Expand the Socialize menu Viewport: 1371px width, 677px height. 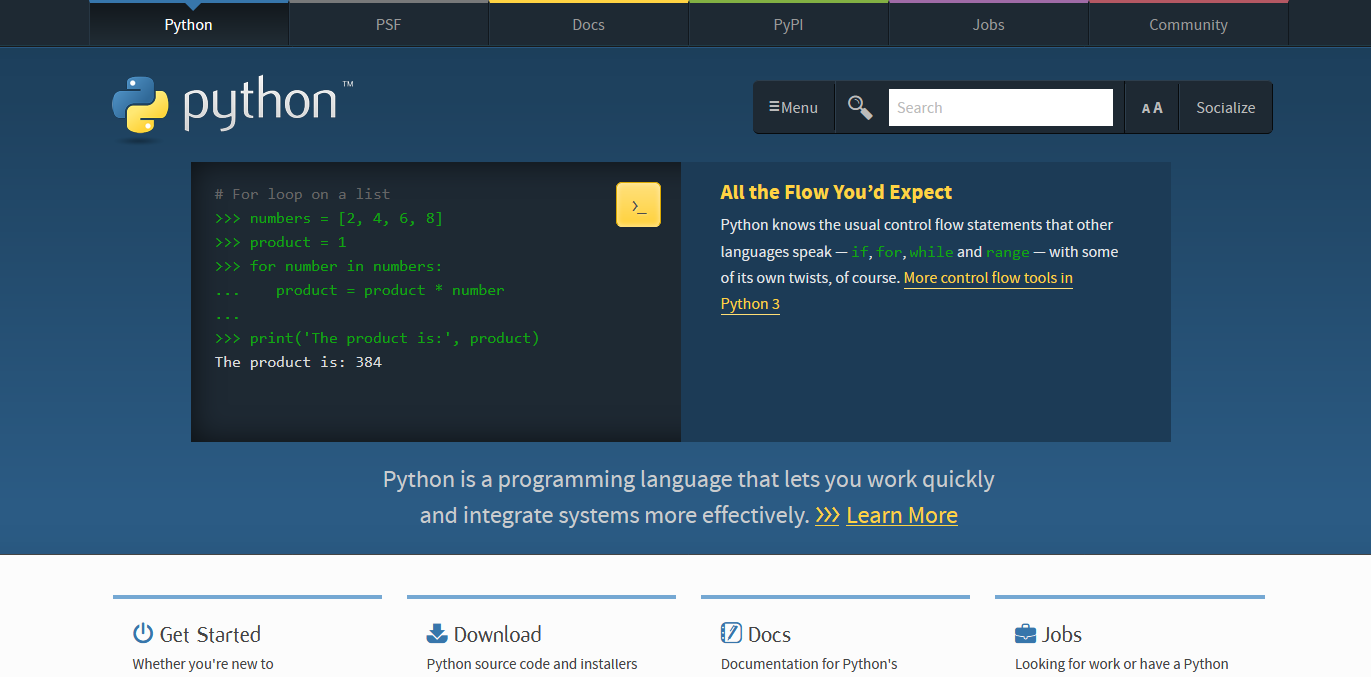(1225, 106)
